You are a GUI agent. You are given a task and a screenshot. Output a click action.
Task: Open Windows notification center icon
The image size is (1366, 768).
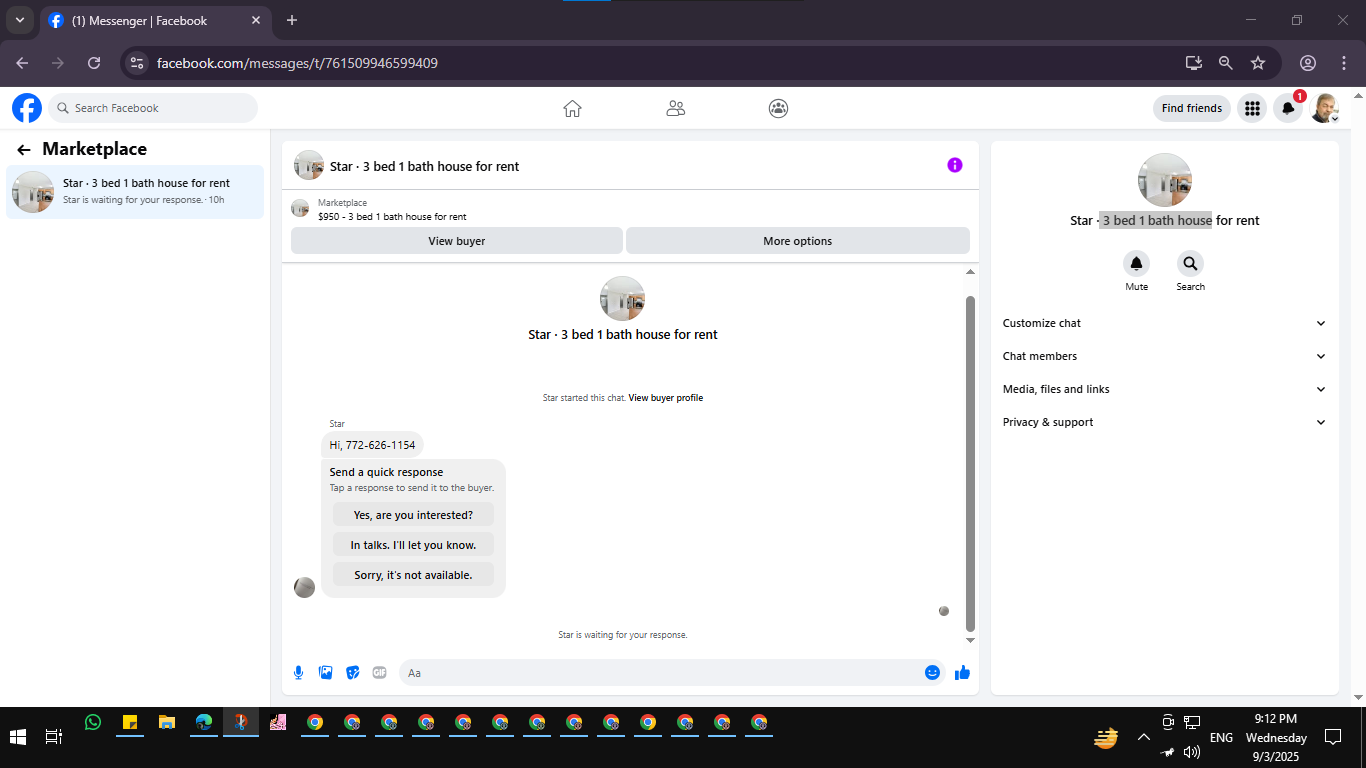click(x=1332, y=738)
